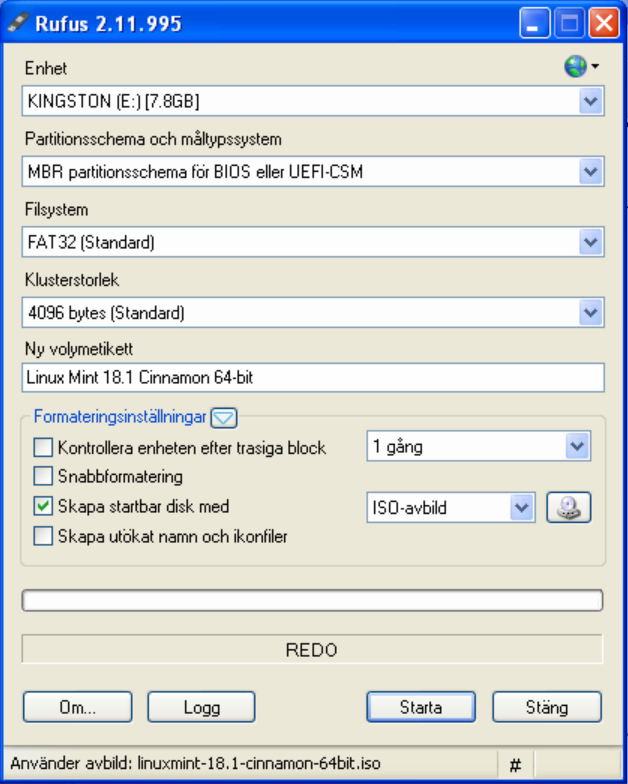Close the Rufus window

coord(604,23)
